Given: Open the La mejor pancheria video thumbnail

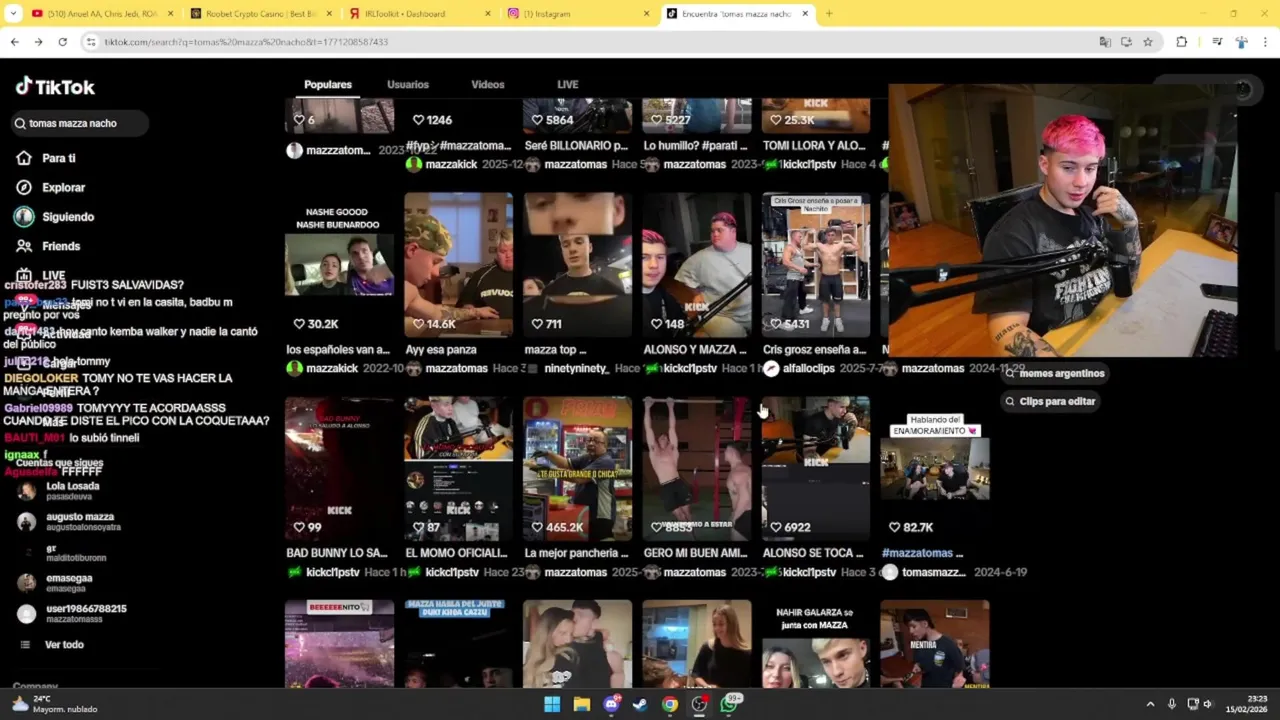Looking at the screenshot, I should (577, 469).
